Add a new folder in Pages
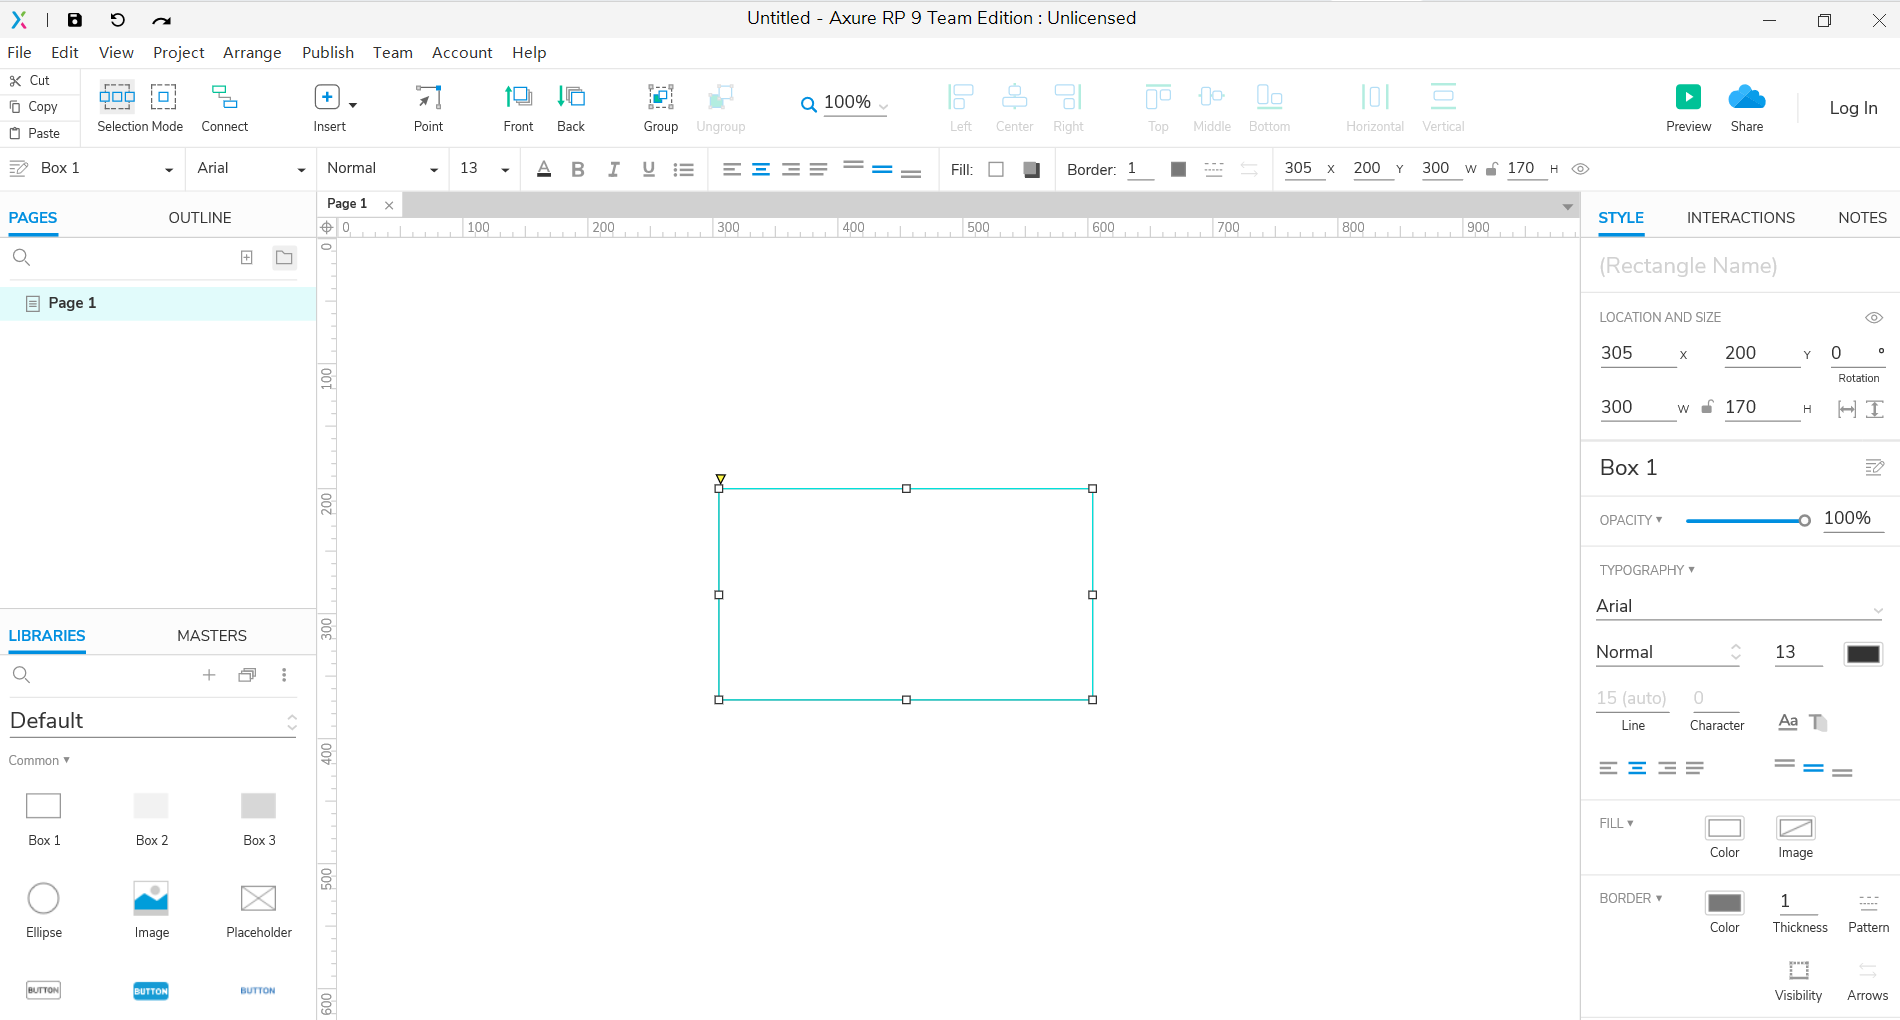The height and width of the screenshot is (1020, 1900). (x=284, y=257)
